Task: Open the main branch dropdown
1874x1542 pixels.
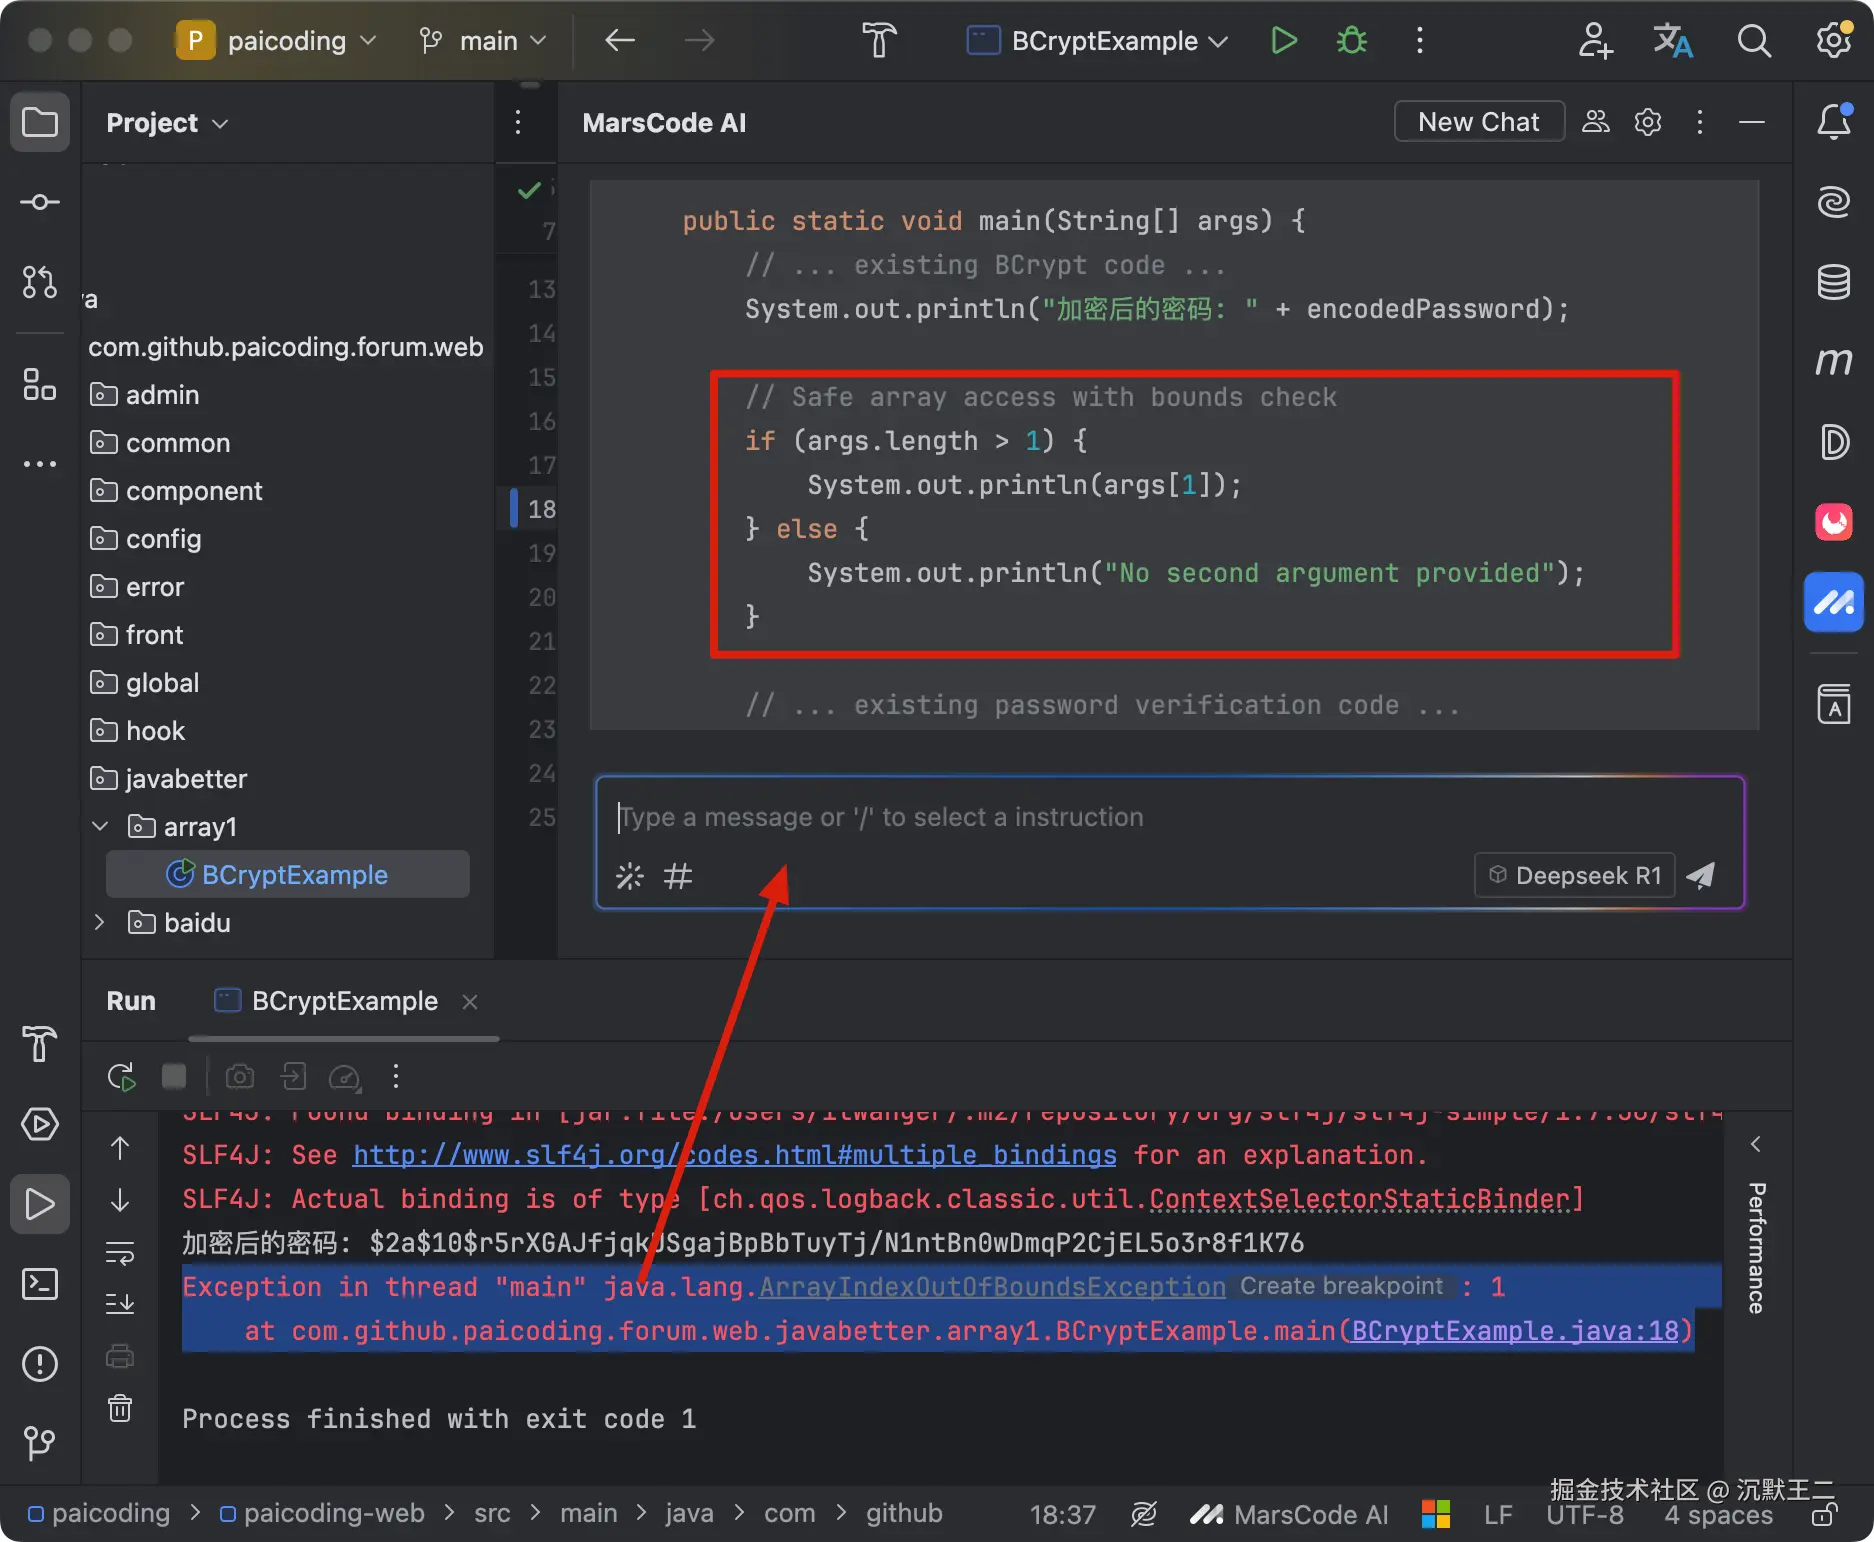Action: 484,41
